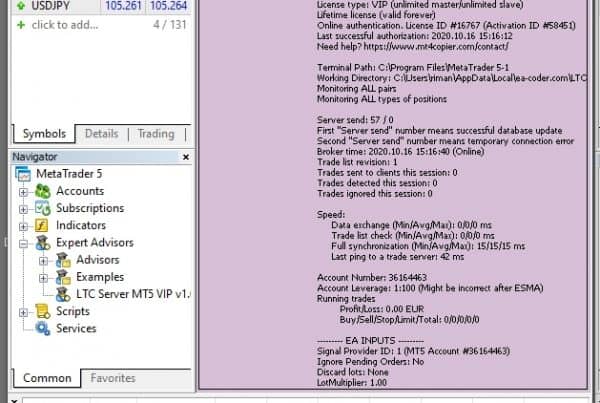Screen dimensions: 600x403
Task: Select the Accounts label in Navigator
Action: coord(80,191)
